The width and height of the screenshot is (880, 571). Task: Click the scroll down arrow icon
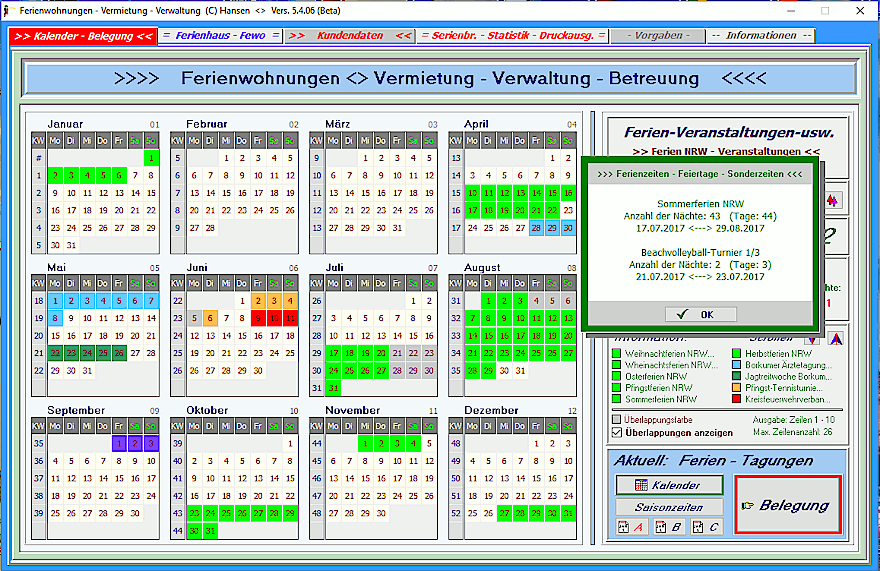tap(812, 339)
